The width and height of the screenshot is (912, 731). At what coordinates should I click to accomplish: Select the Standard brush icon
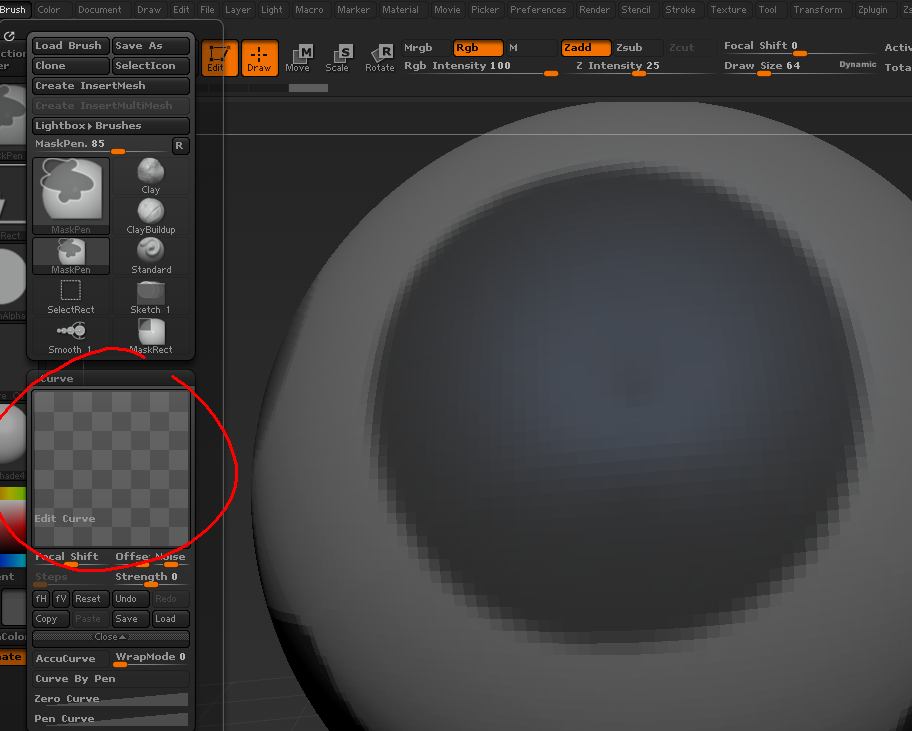click(x=151, y=256)
